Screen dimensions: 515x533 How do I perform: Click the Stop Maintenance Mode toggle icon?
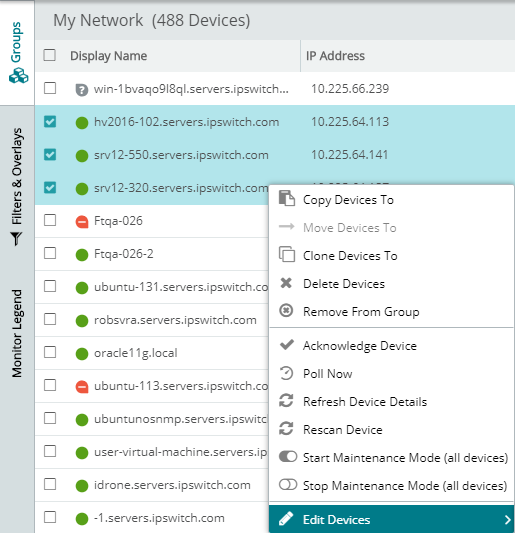pyautogui.click(x=288, y=484)
